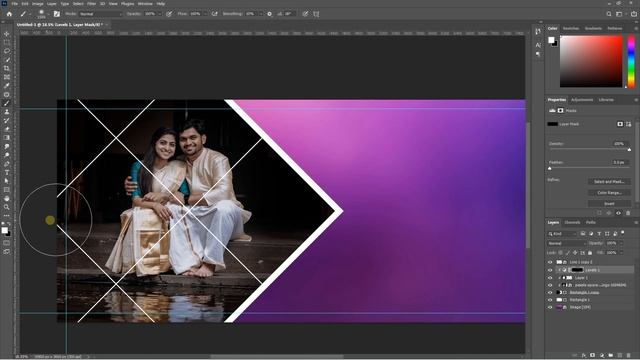Image resolution: width=640 pixels, height=360 pixels.
Task: Select the Eyedropper tool
Action: pyautogui.click(x=7, y=86)
